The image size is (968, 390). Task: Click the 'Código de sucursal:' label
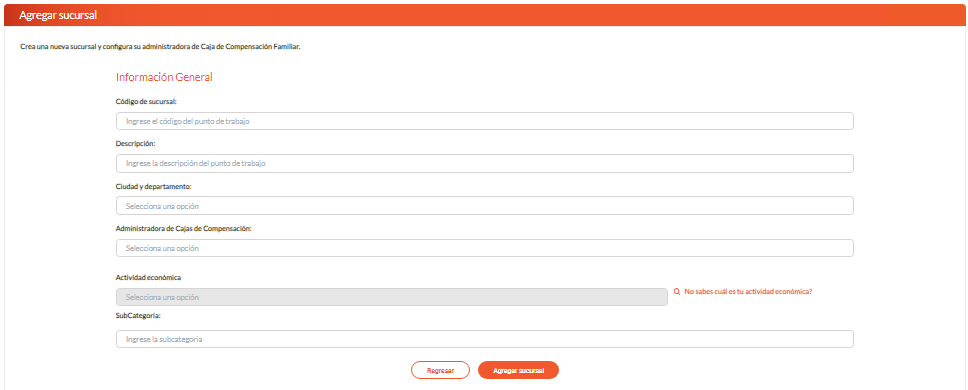coord(146,101)
